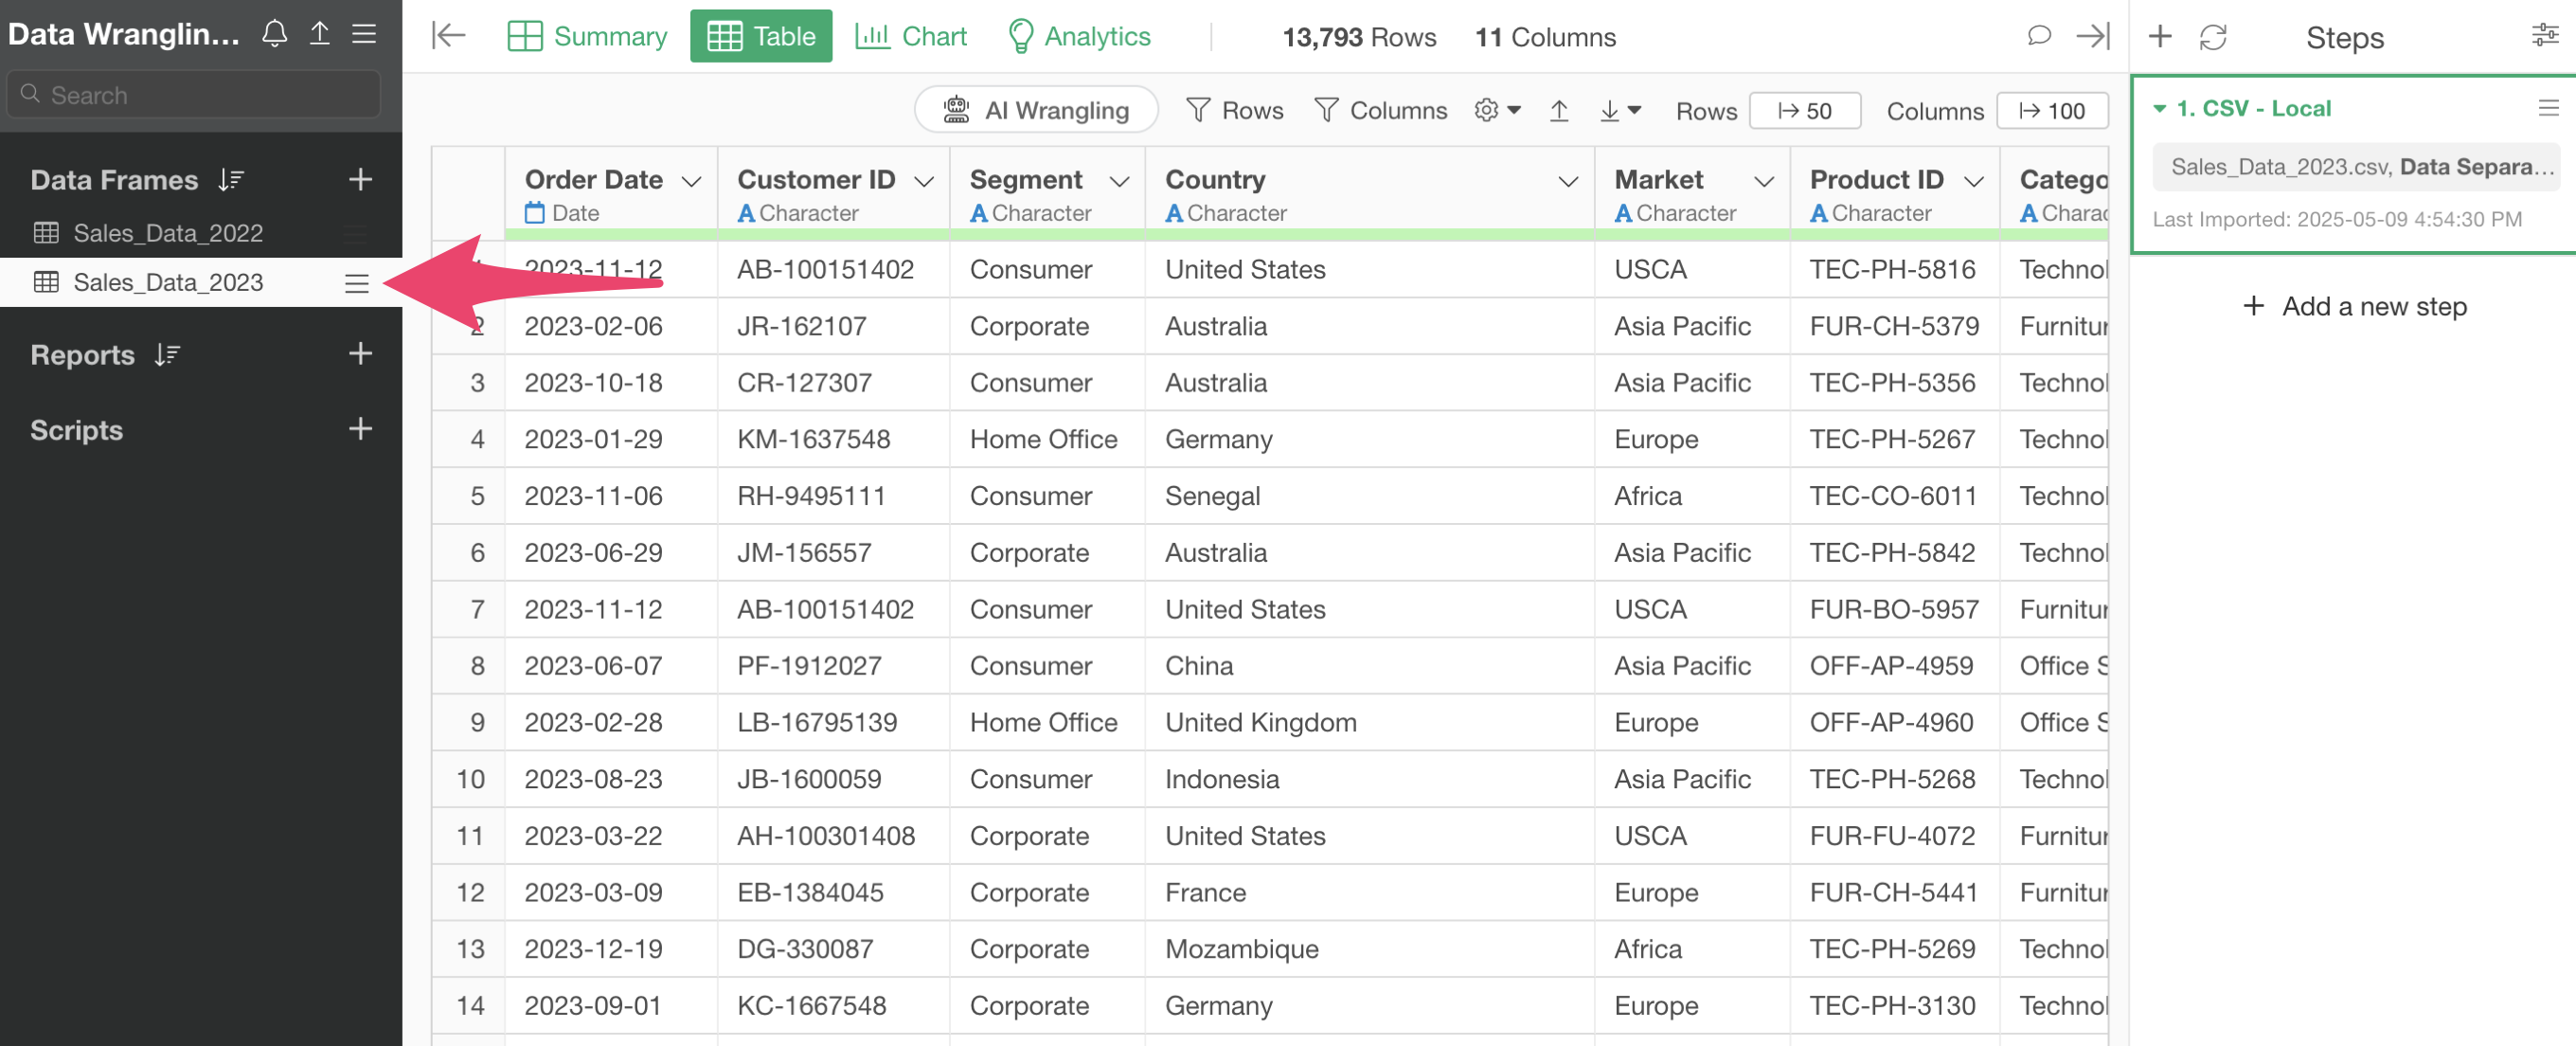Open the Steps settings sliders icon
This screenshot has width=2576, height=1046.
tap(2545, 36)
